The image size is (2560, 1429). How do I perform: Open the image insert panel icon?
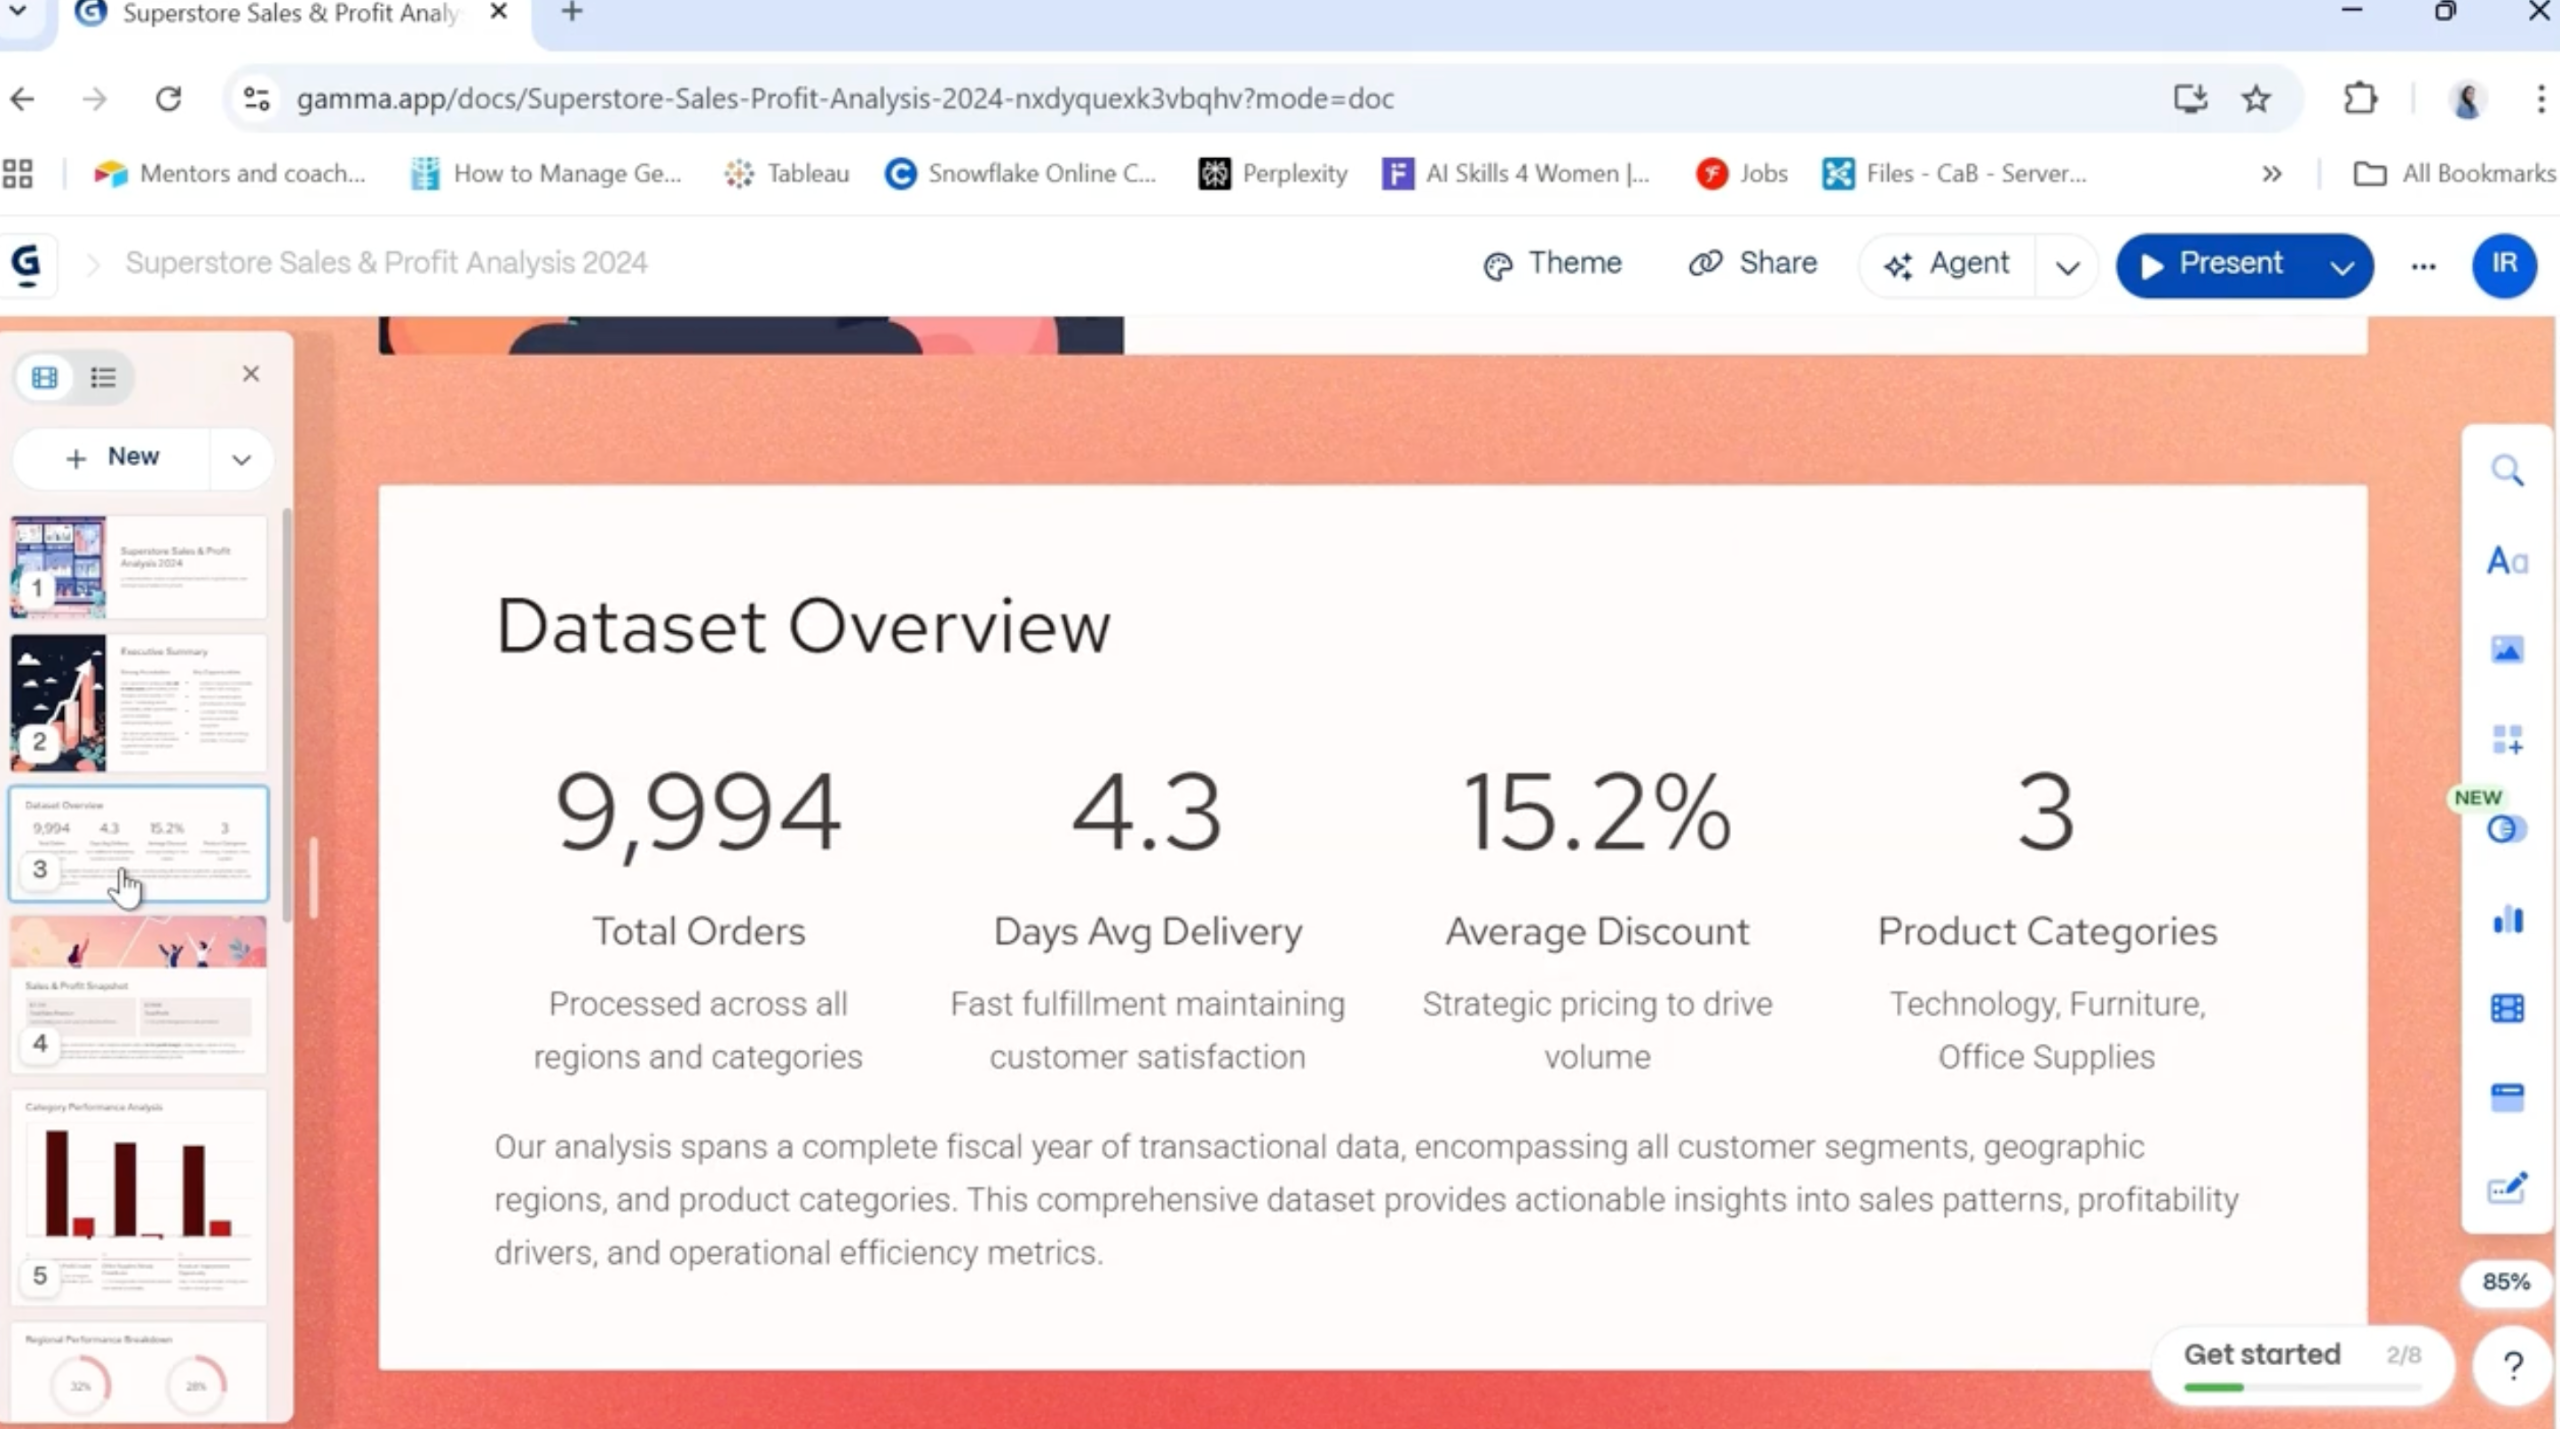[2507, 651]
